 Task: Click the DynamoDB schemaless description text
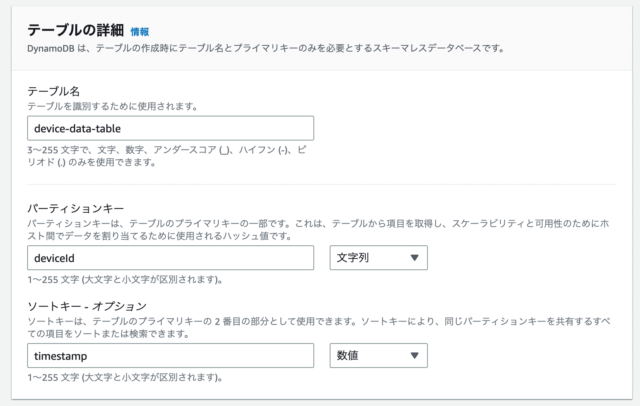point(266,48)
